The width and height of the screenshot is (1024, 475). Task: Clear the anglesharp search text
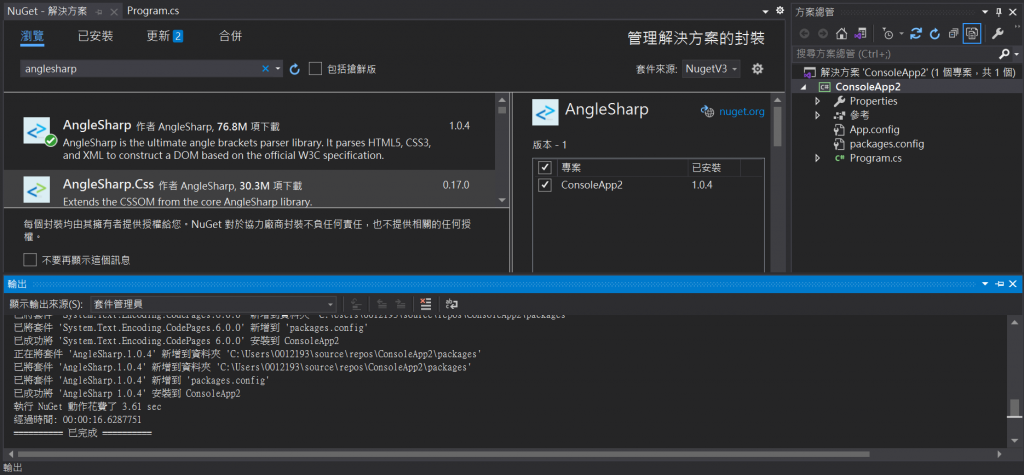[265, 69]
